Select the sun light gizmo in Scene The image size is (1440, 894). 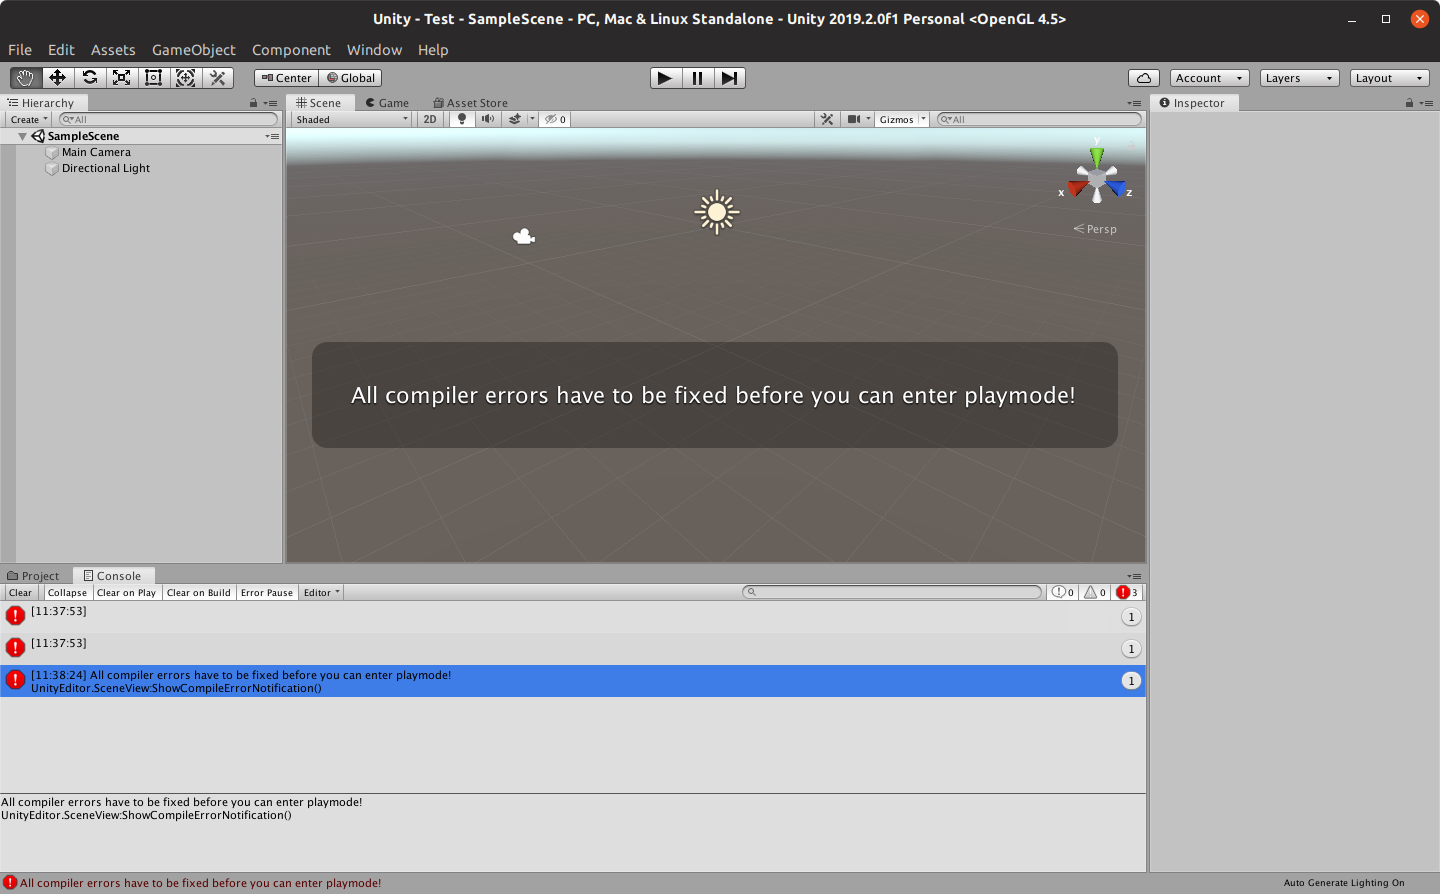pos(717,212)
